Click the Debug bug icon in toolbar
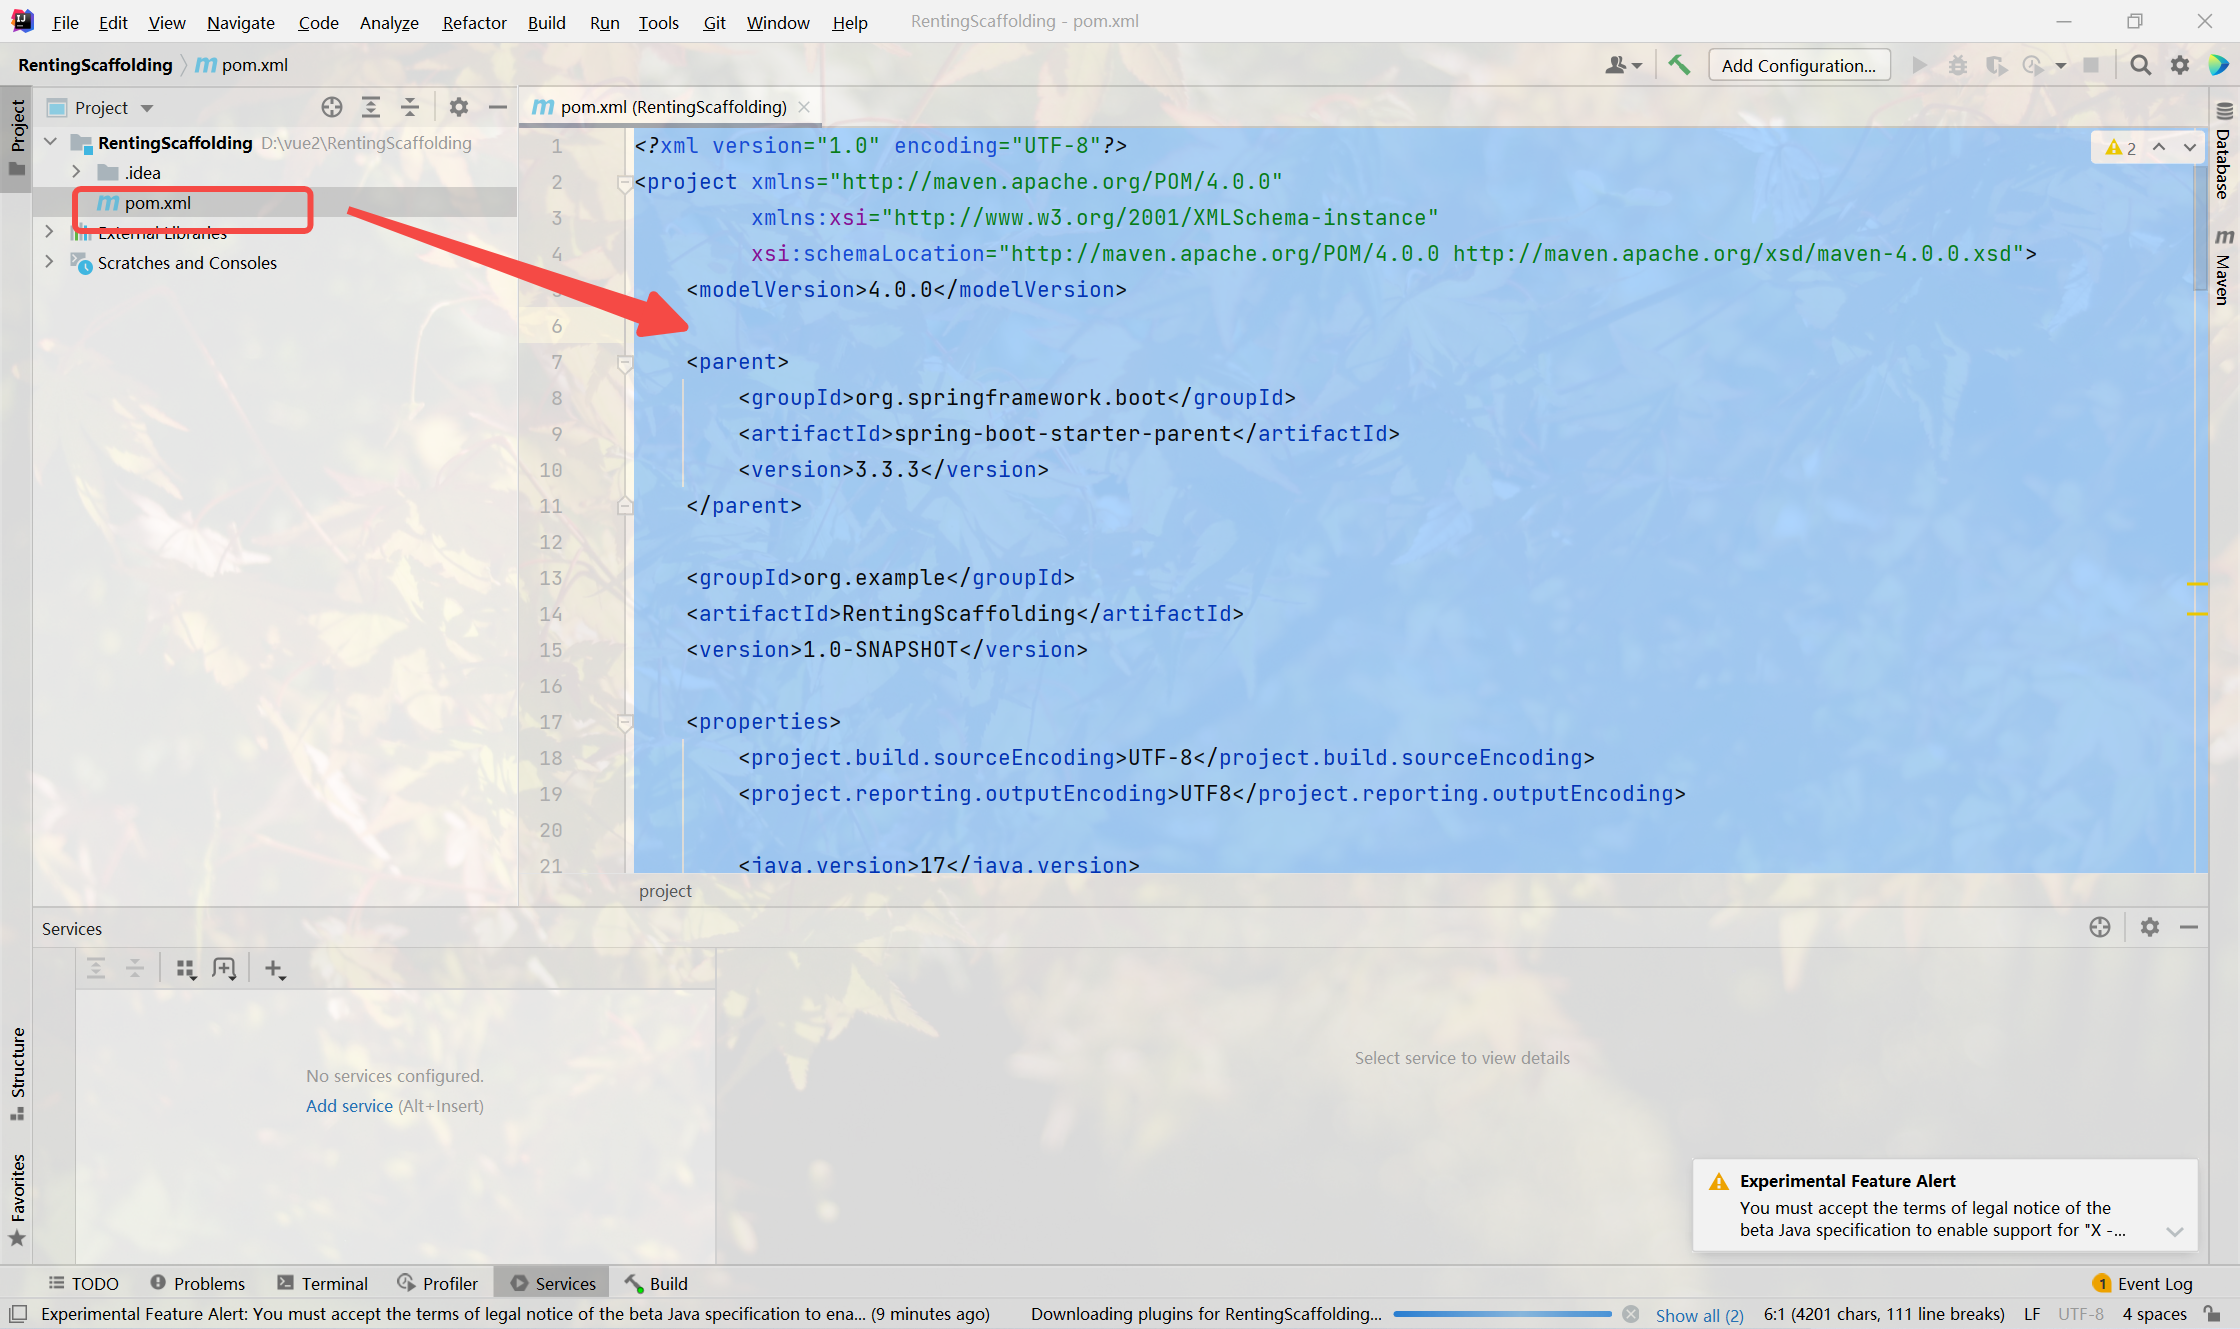 [1958, 65]
